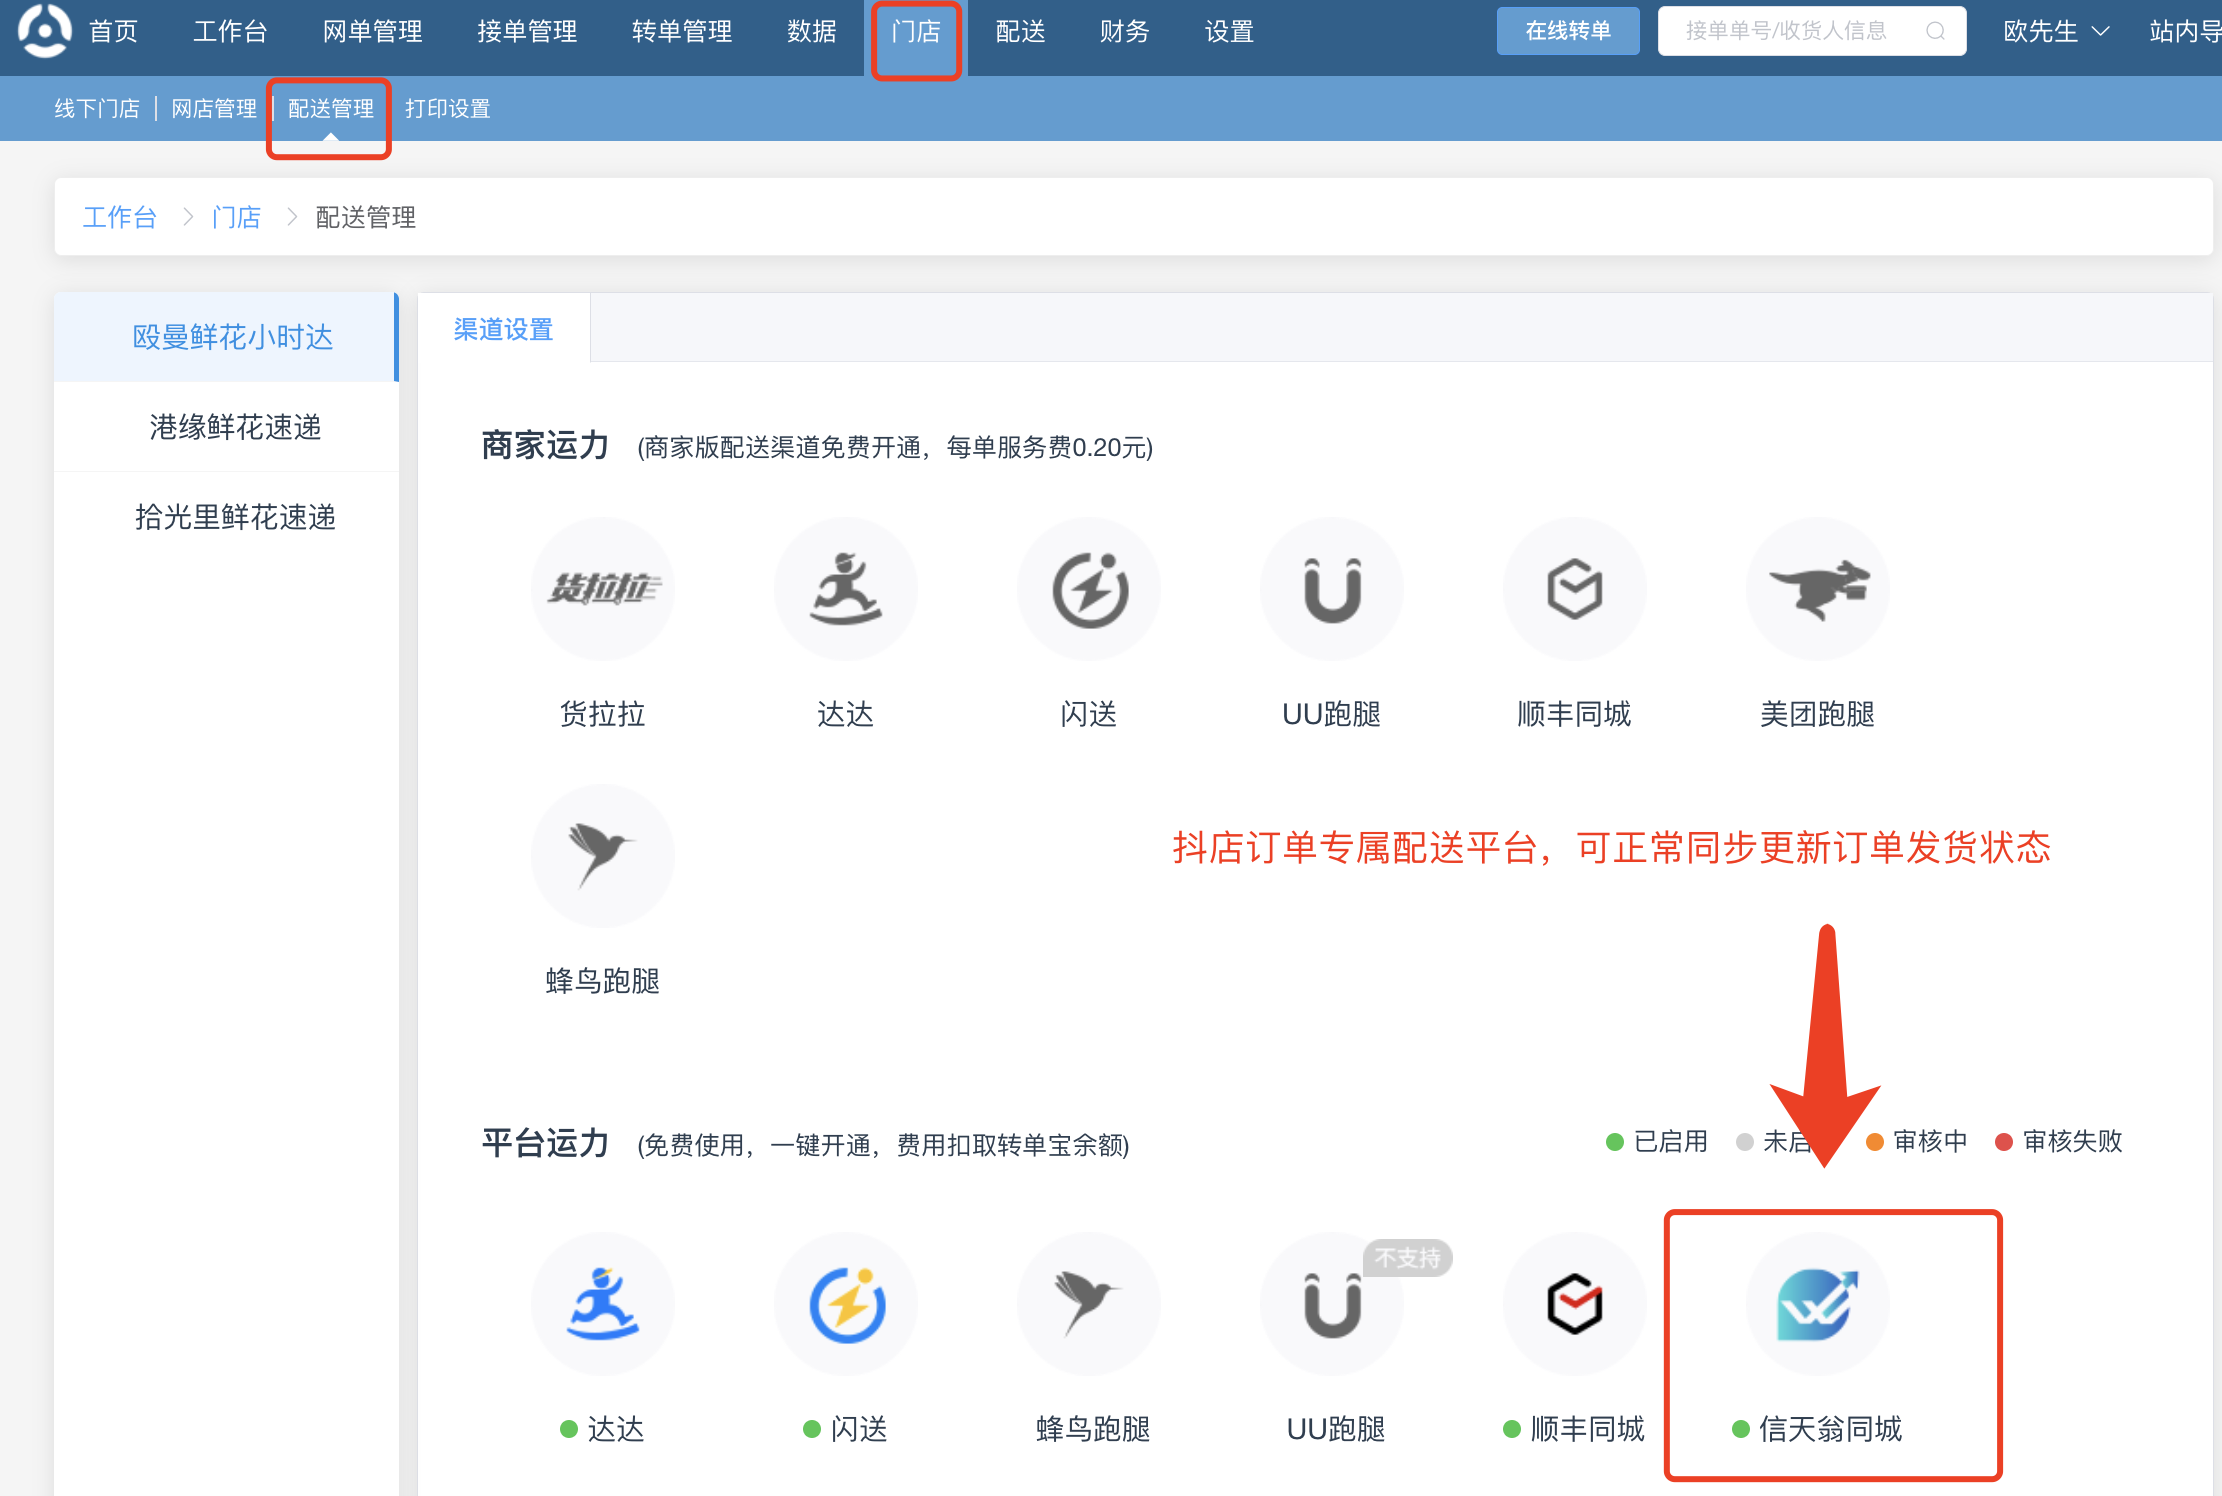Select the 蜂鸟跑腿 merchant delivery icon
The width and height of the screenshot is (2222, 1496).
(x=602, y=856)
